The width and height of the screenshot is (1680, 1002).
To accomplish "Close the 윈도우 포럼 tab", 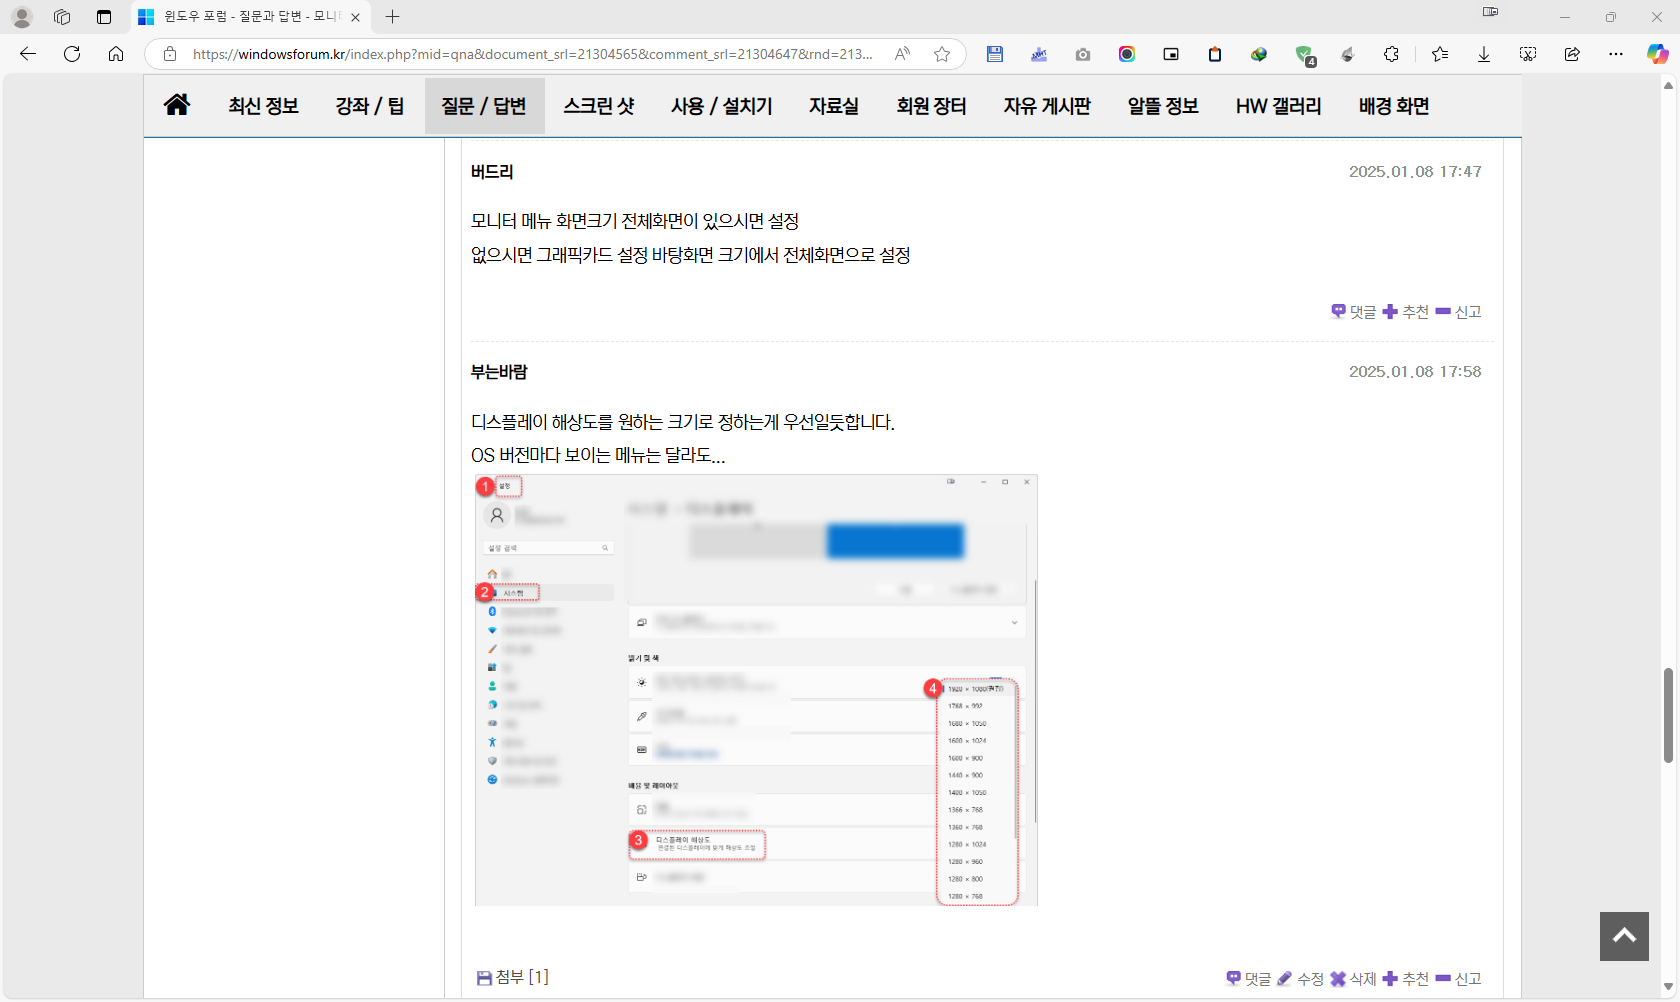I will (x=355, y=17).
